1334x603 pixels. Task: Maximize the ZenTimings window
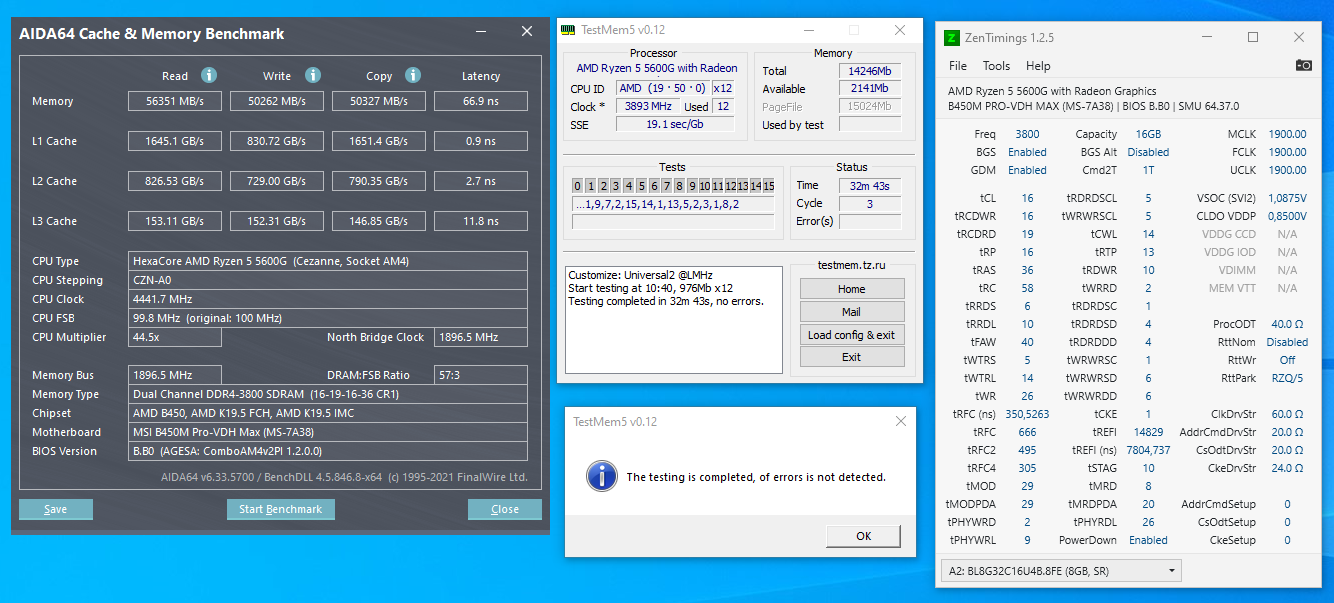pos(1253,37)
